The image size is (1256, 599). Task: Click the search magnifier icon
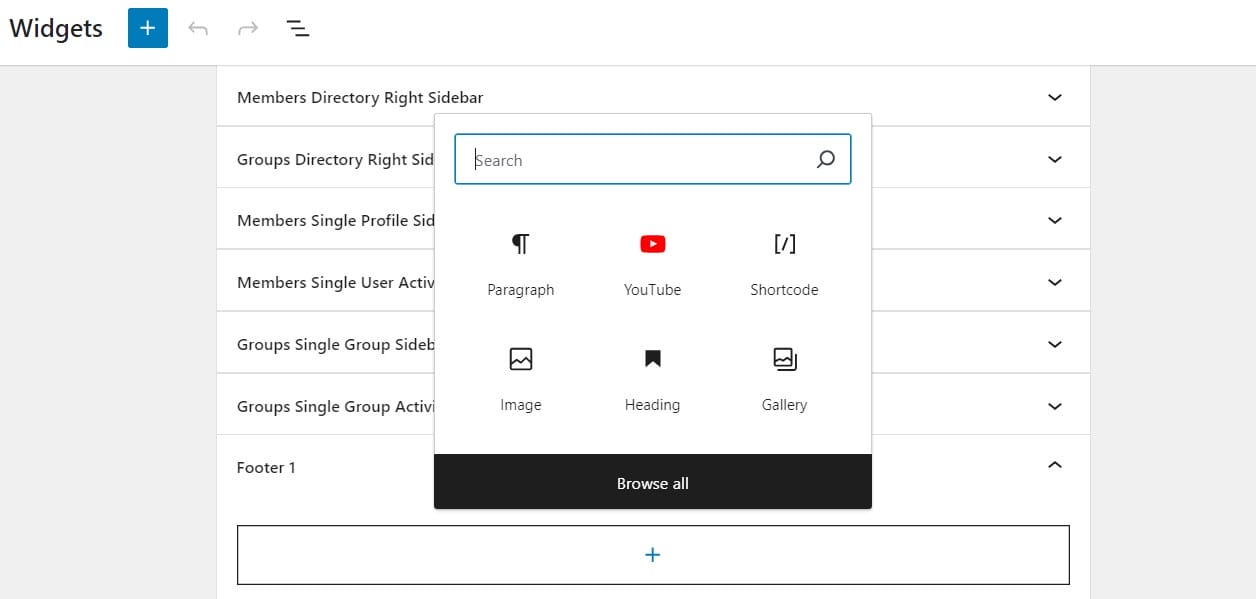(825, 160)
